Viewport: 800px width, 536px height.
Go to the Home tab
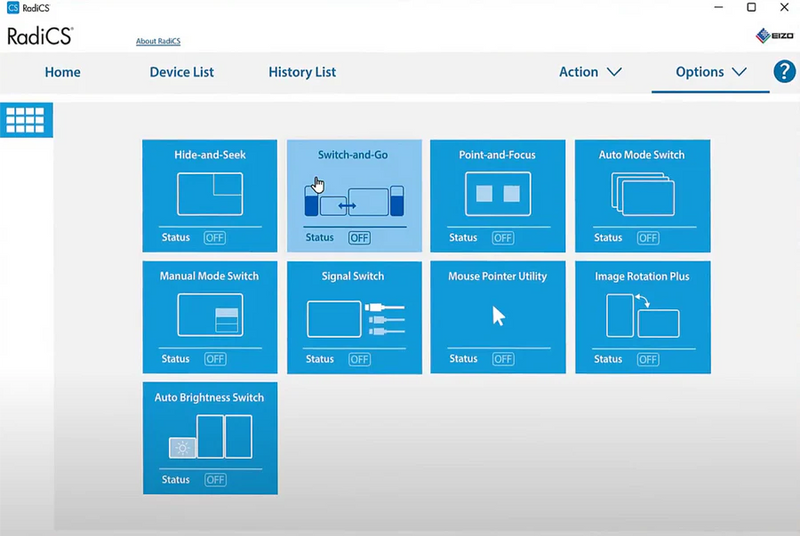click(63, 72)
